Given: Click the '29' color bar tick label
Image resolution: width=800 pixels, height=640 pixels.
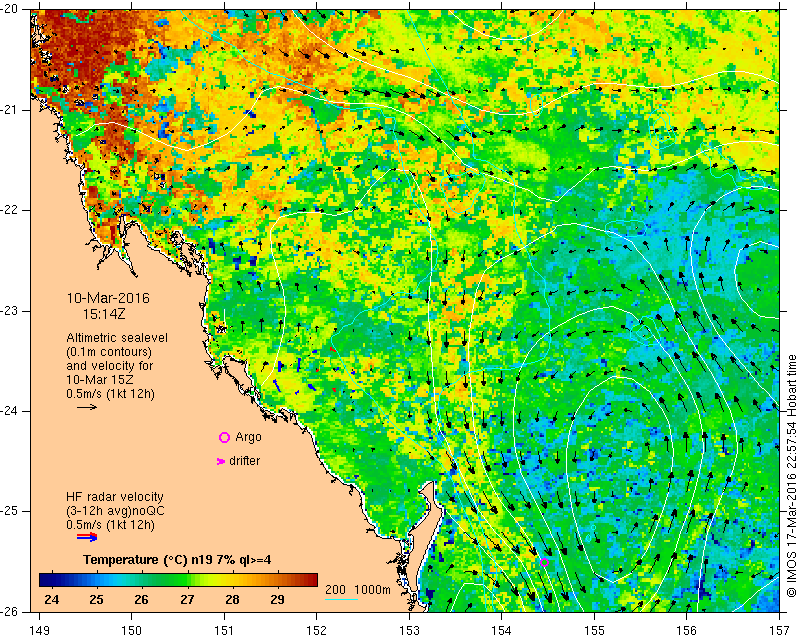Looking at the screenshot, I should 277,599.
